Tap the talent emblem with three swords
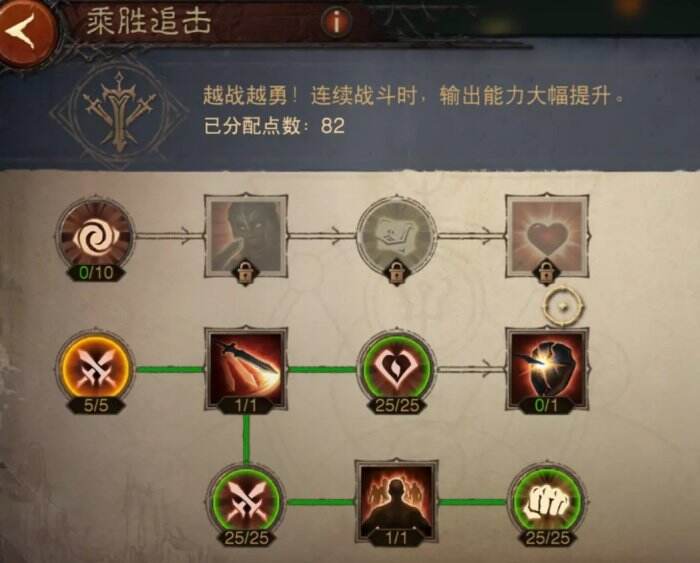The height and width of the screenshot is (563, 700). pos(119,112)
